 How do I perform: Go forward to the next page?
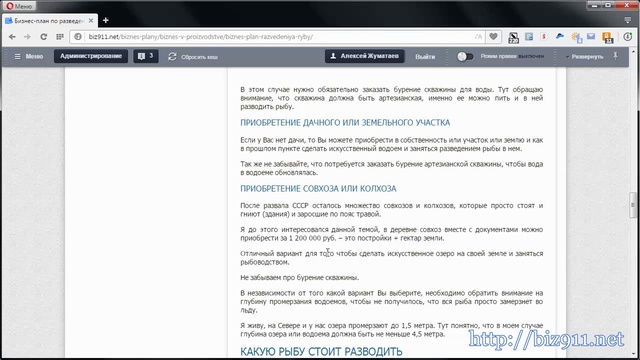[27, 37]
